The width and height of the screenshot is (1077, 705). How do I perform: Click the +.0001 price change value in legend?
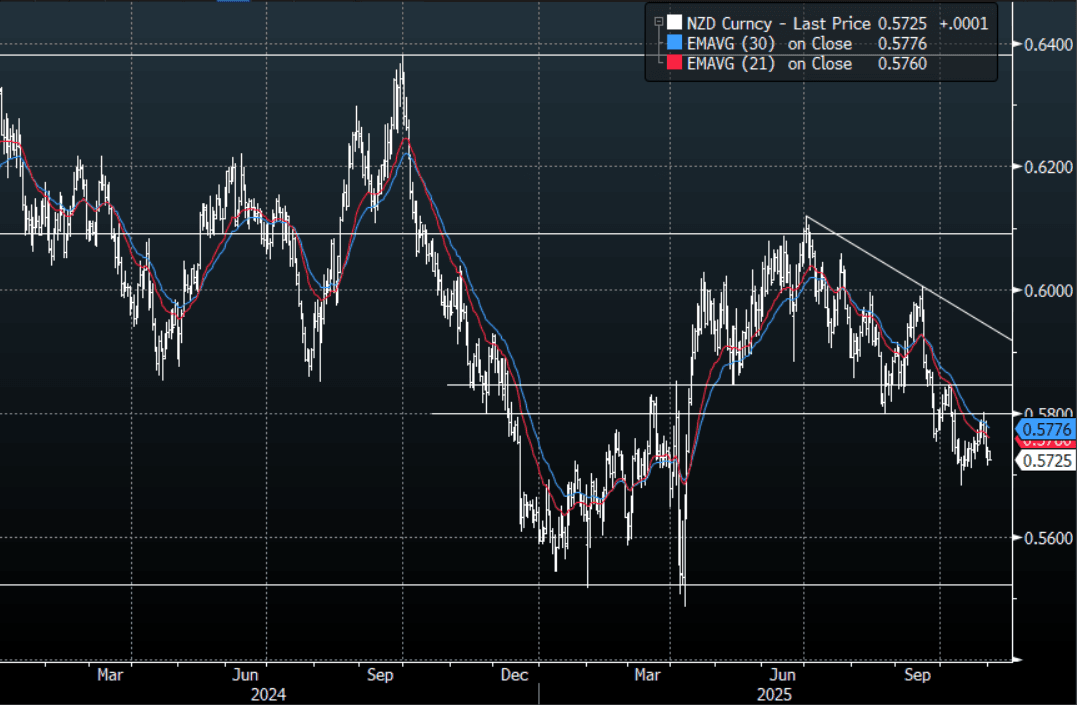pyautogui.click(x=964, y=23)
